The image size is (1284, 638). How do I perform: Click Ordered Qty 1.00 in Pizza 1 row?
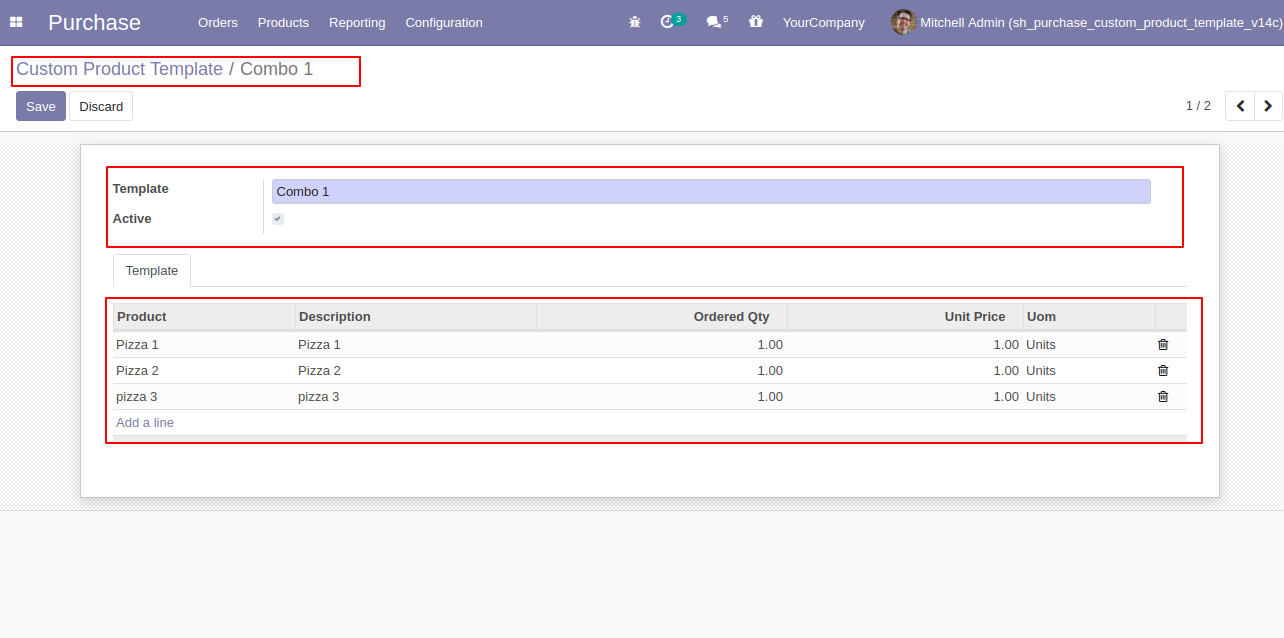[769, 344]
